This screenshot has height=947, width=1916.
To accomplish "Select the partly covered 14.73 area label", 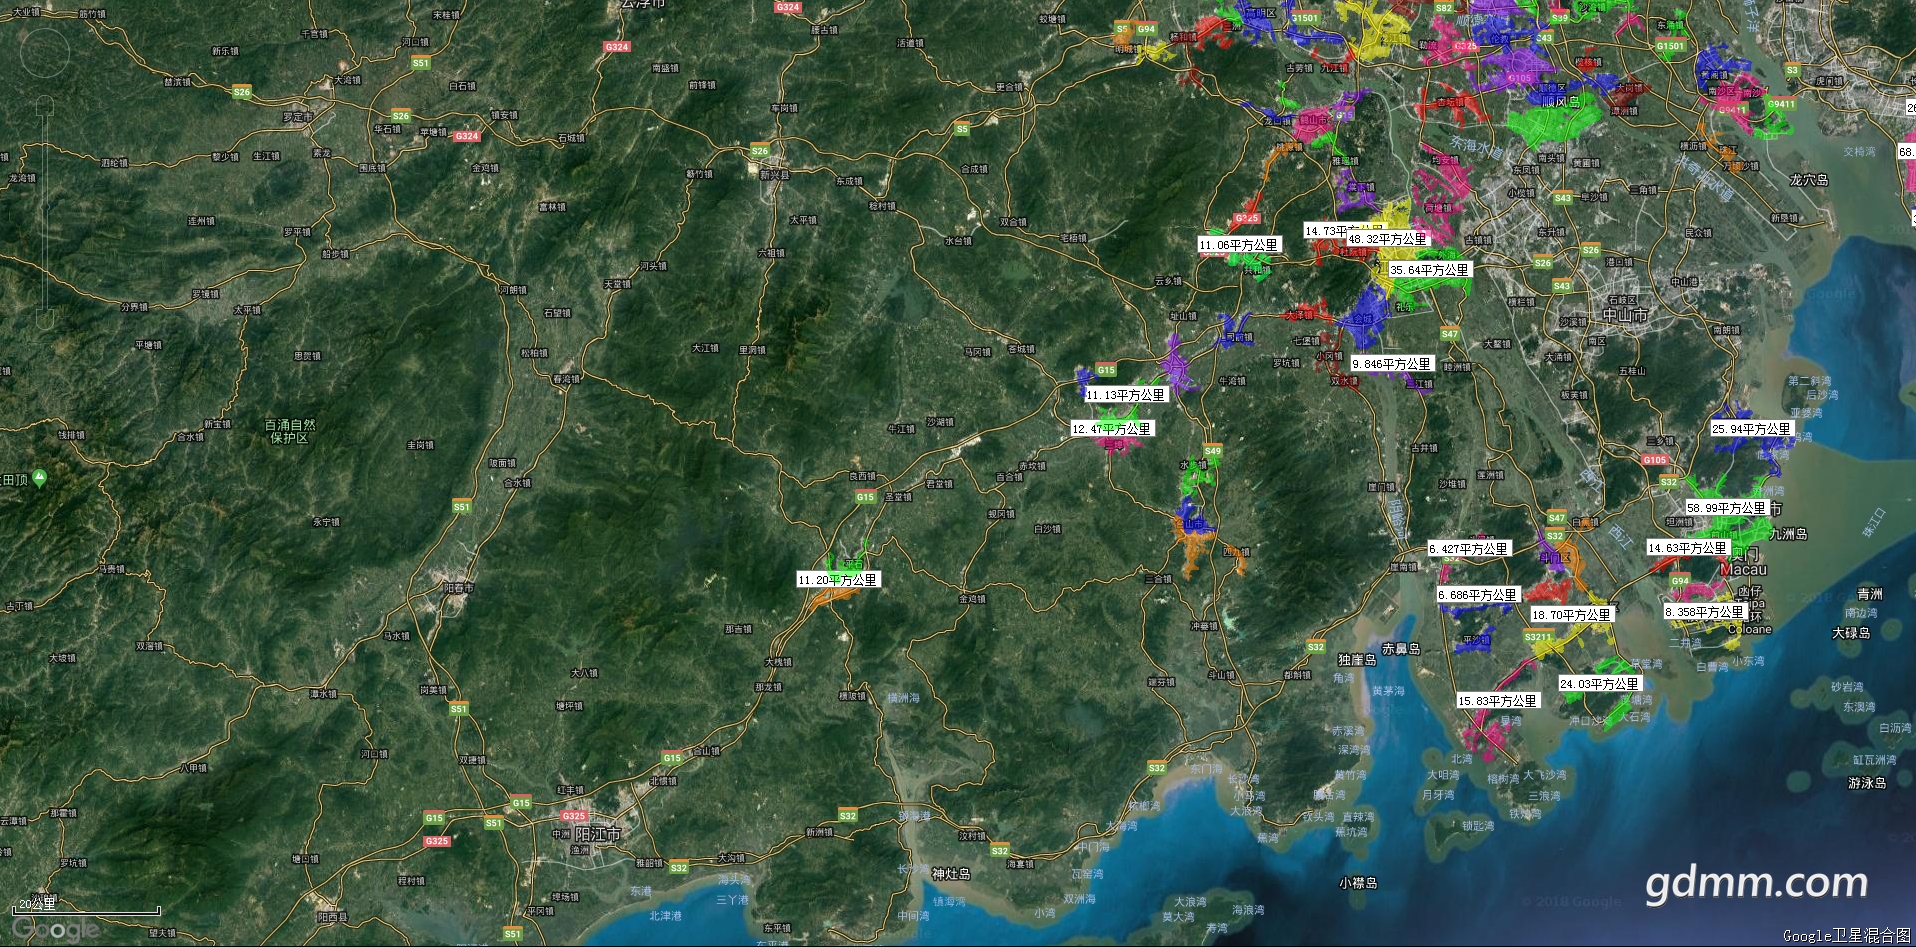I will point(1326,231).
